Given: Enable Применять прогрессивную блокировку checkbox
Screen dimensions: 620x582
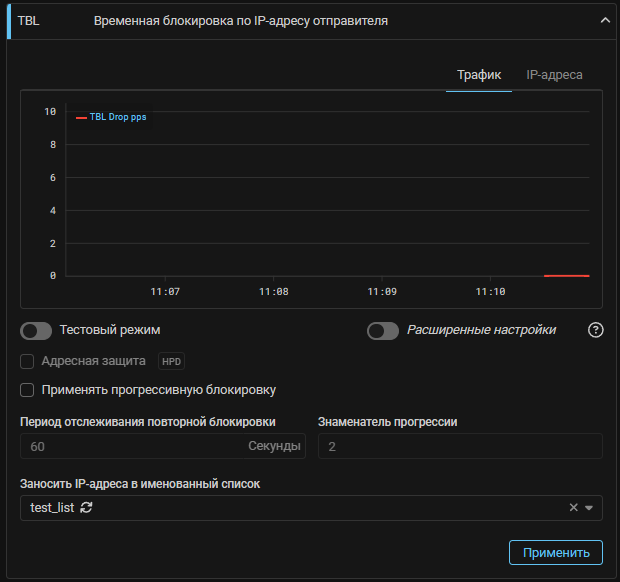Looking at the screenshot, I should (x=28, y=390).
